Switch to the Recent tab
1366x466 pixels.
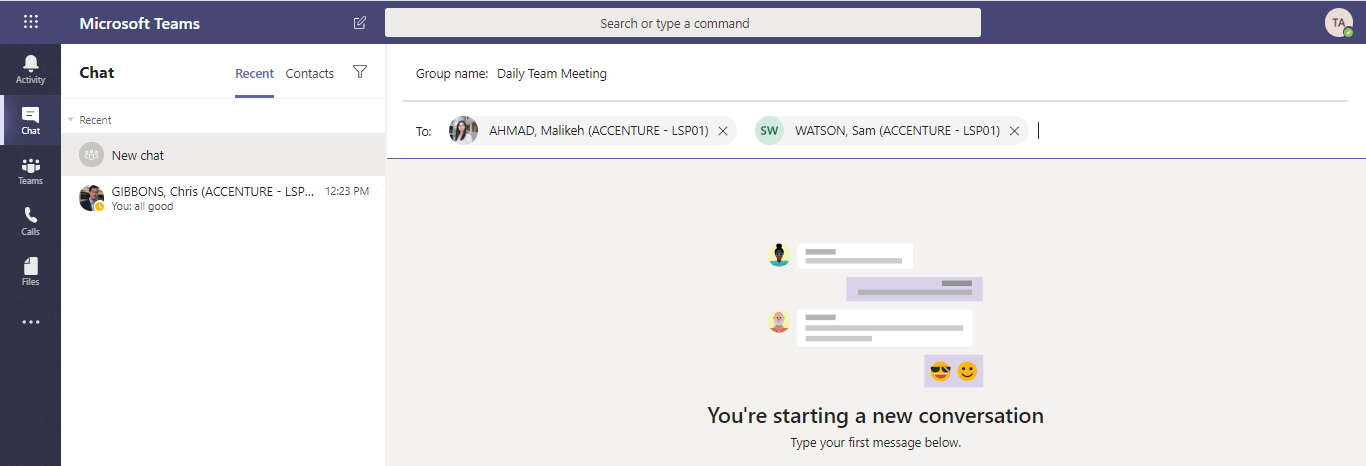tap(254, 73)
